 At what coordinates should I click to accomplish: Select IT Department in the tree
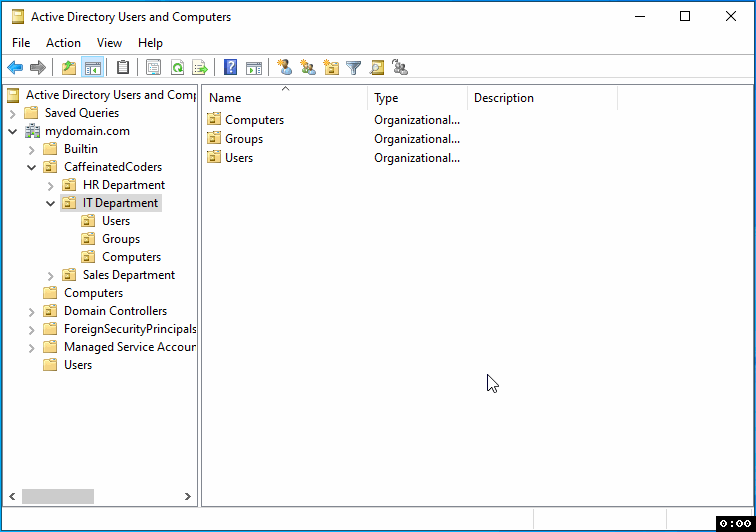point(121,203)
